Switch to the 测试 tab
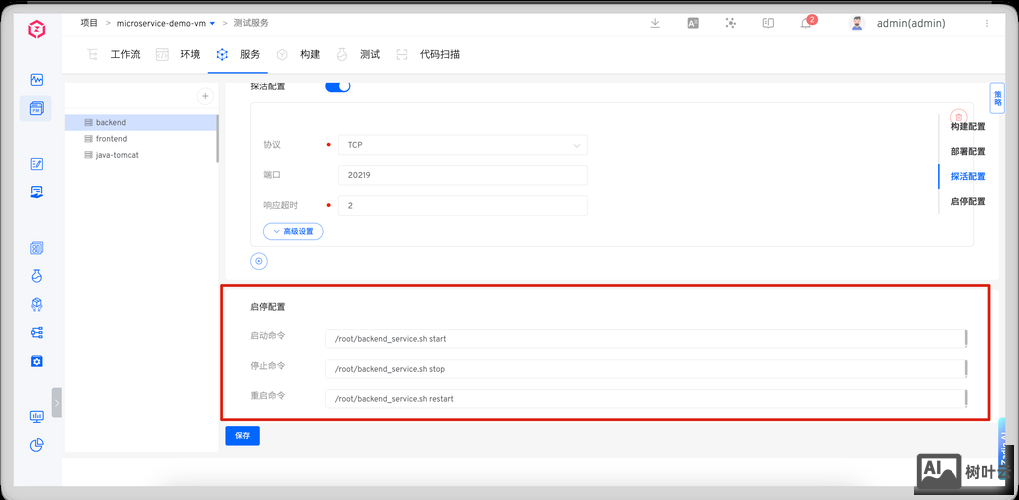The width and height of the screenshot is (1019, 500). coord(358,55)
